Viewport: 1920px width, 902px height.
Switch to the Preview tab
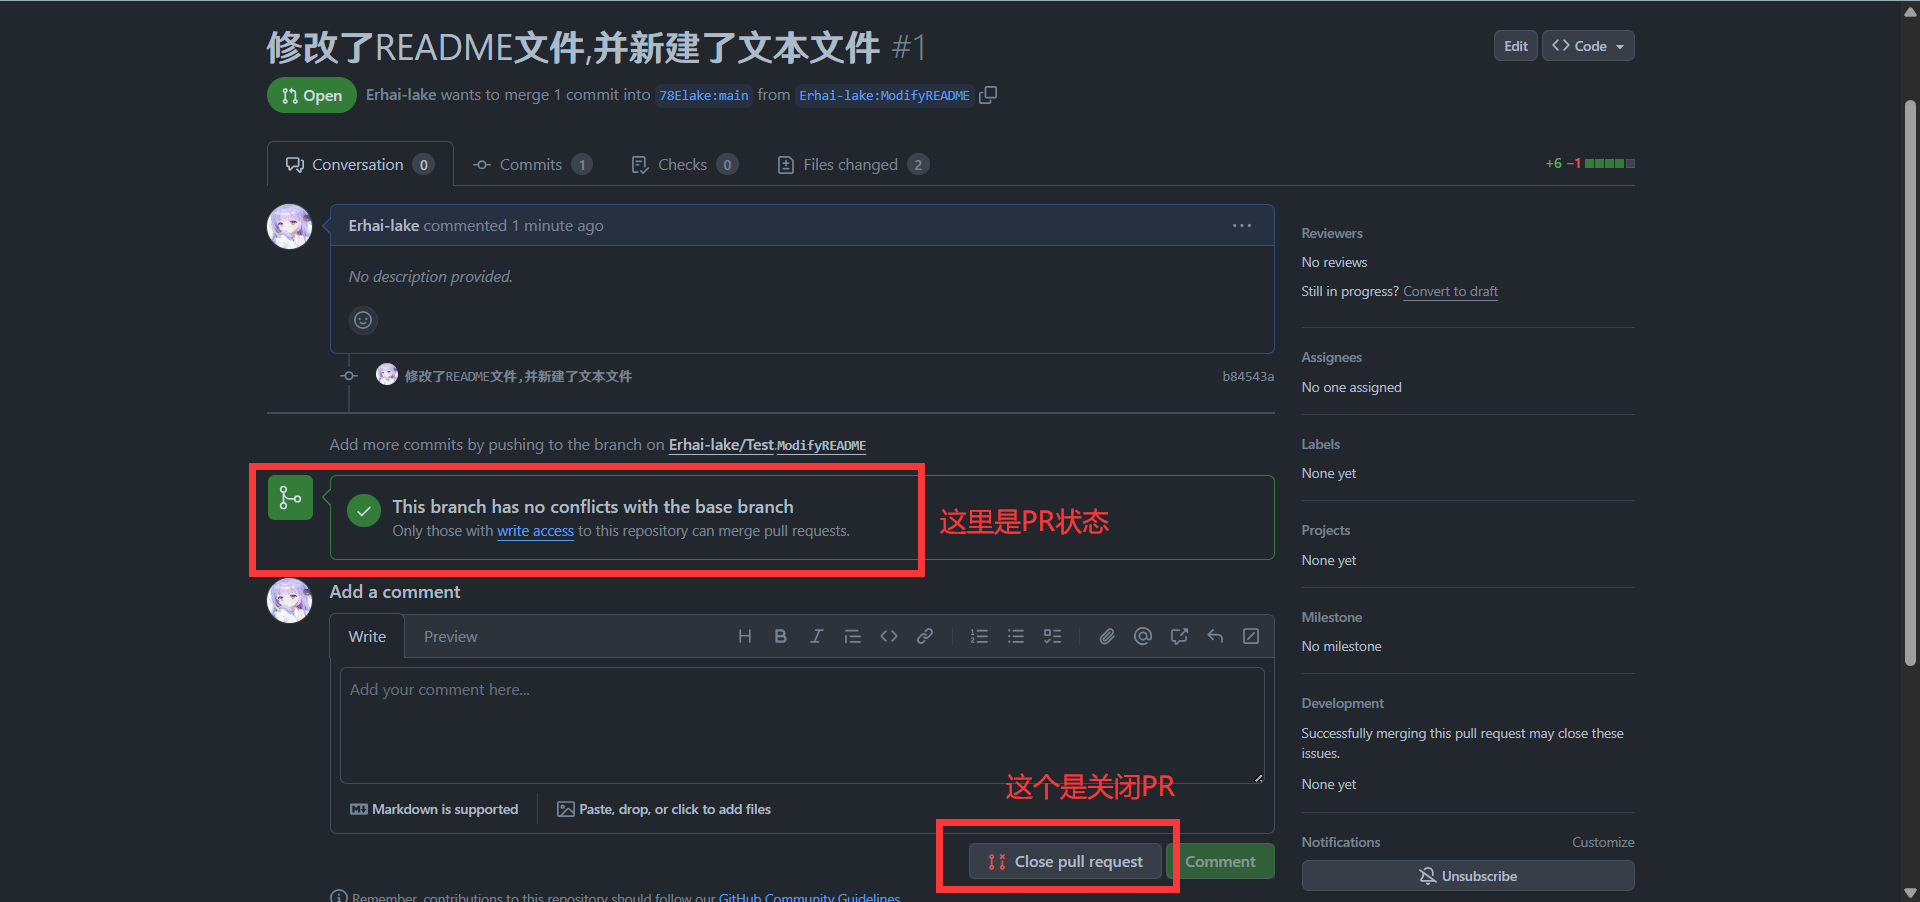(x=450, y=637)
